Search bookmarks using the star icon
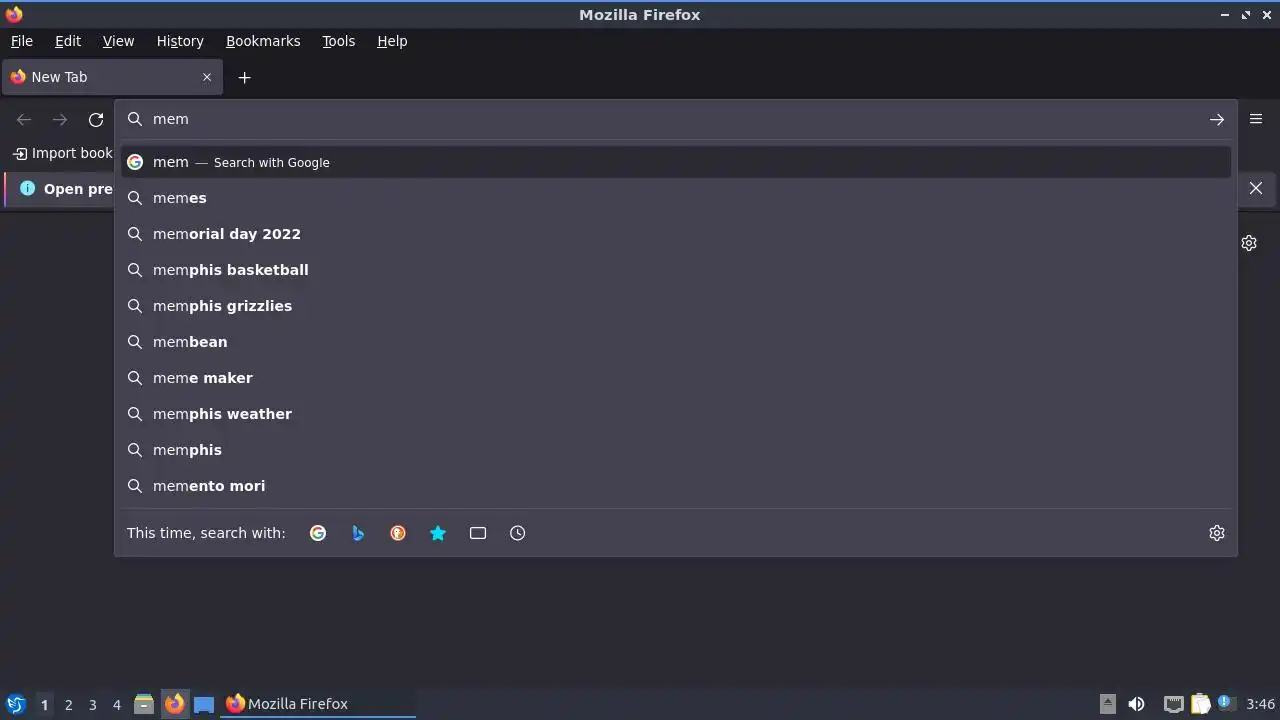This screenshot has height=720, width=1280. 438,533
